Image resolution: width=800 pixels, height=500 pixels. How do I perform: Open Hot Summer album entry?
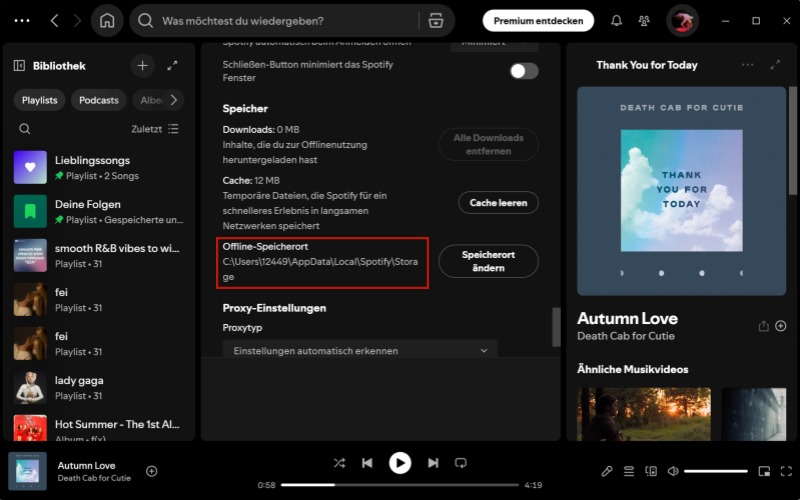(99, 429)
